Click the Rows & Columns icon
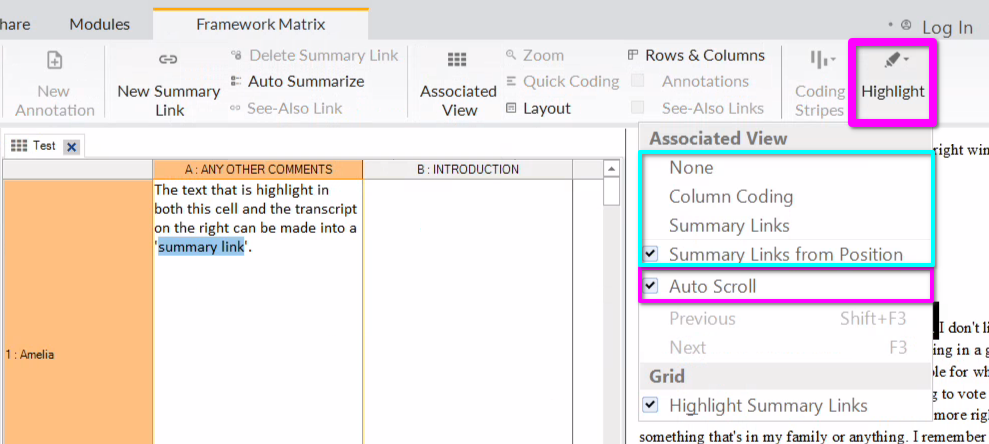 pyautogui.click(x=633, y=55)
